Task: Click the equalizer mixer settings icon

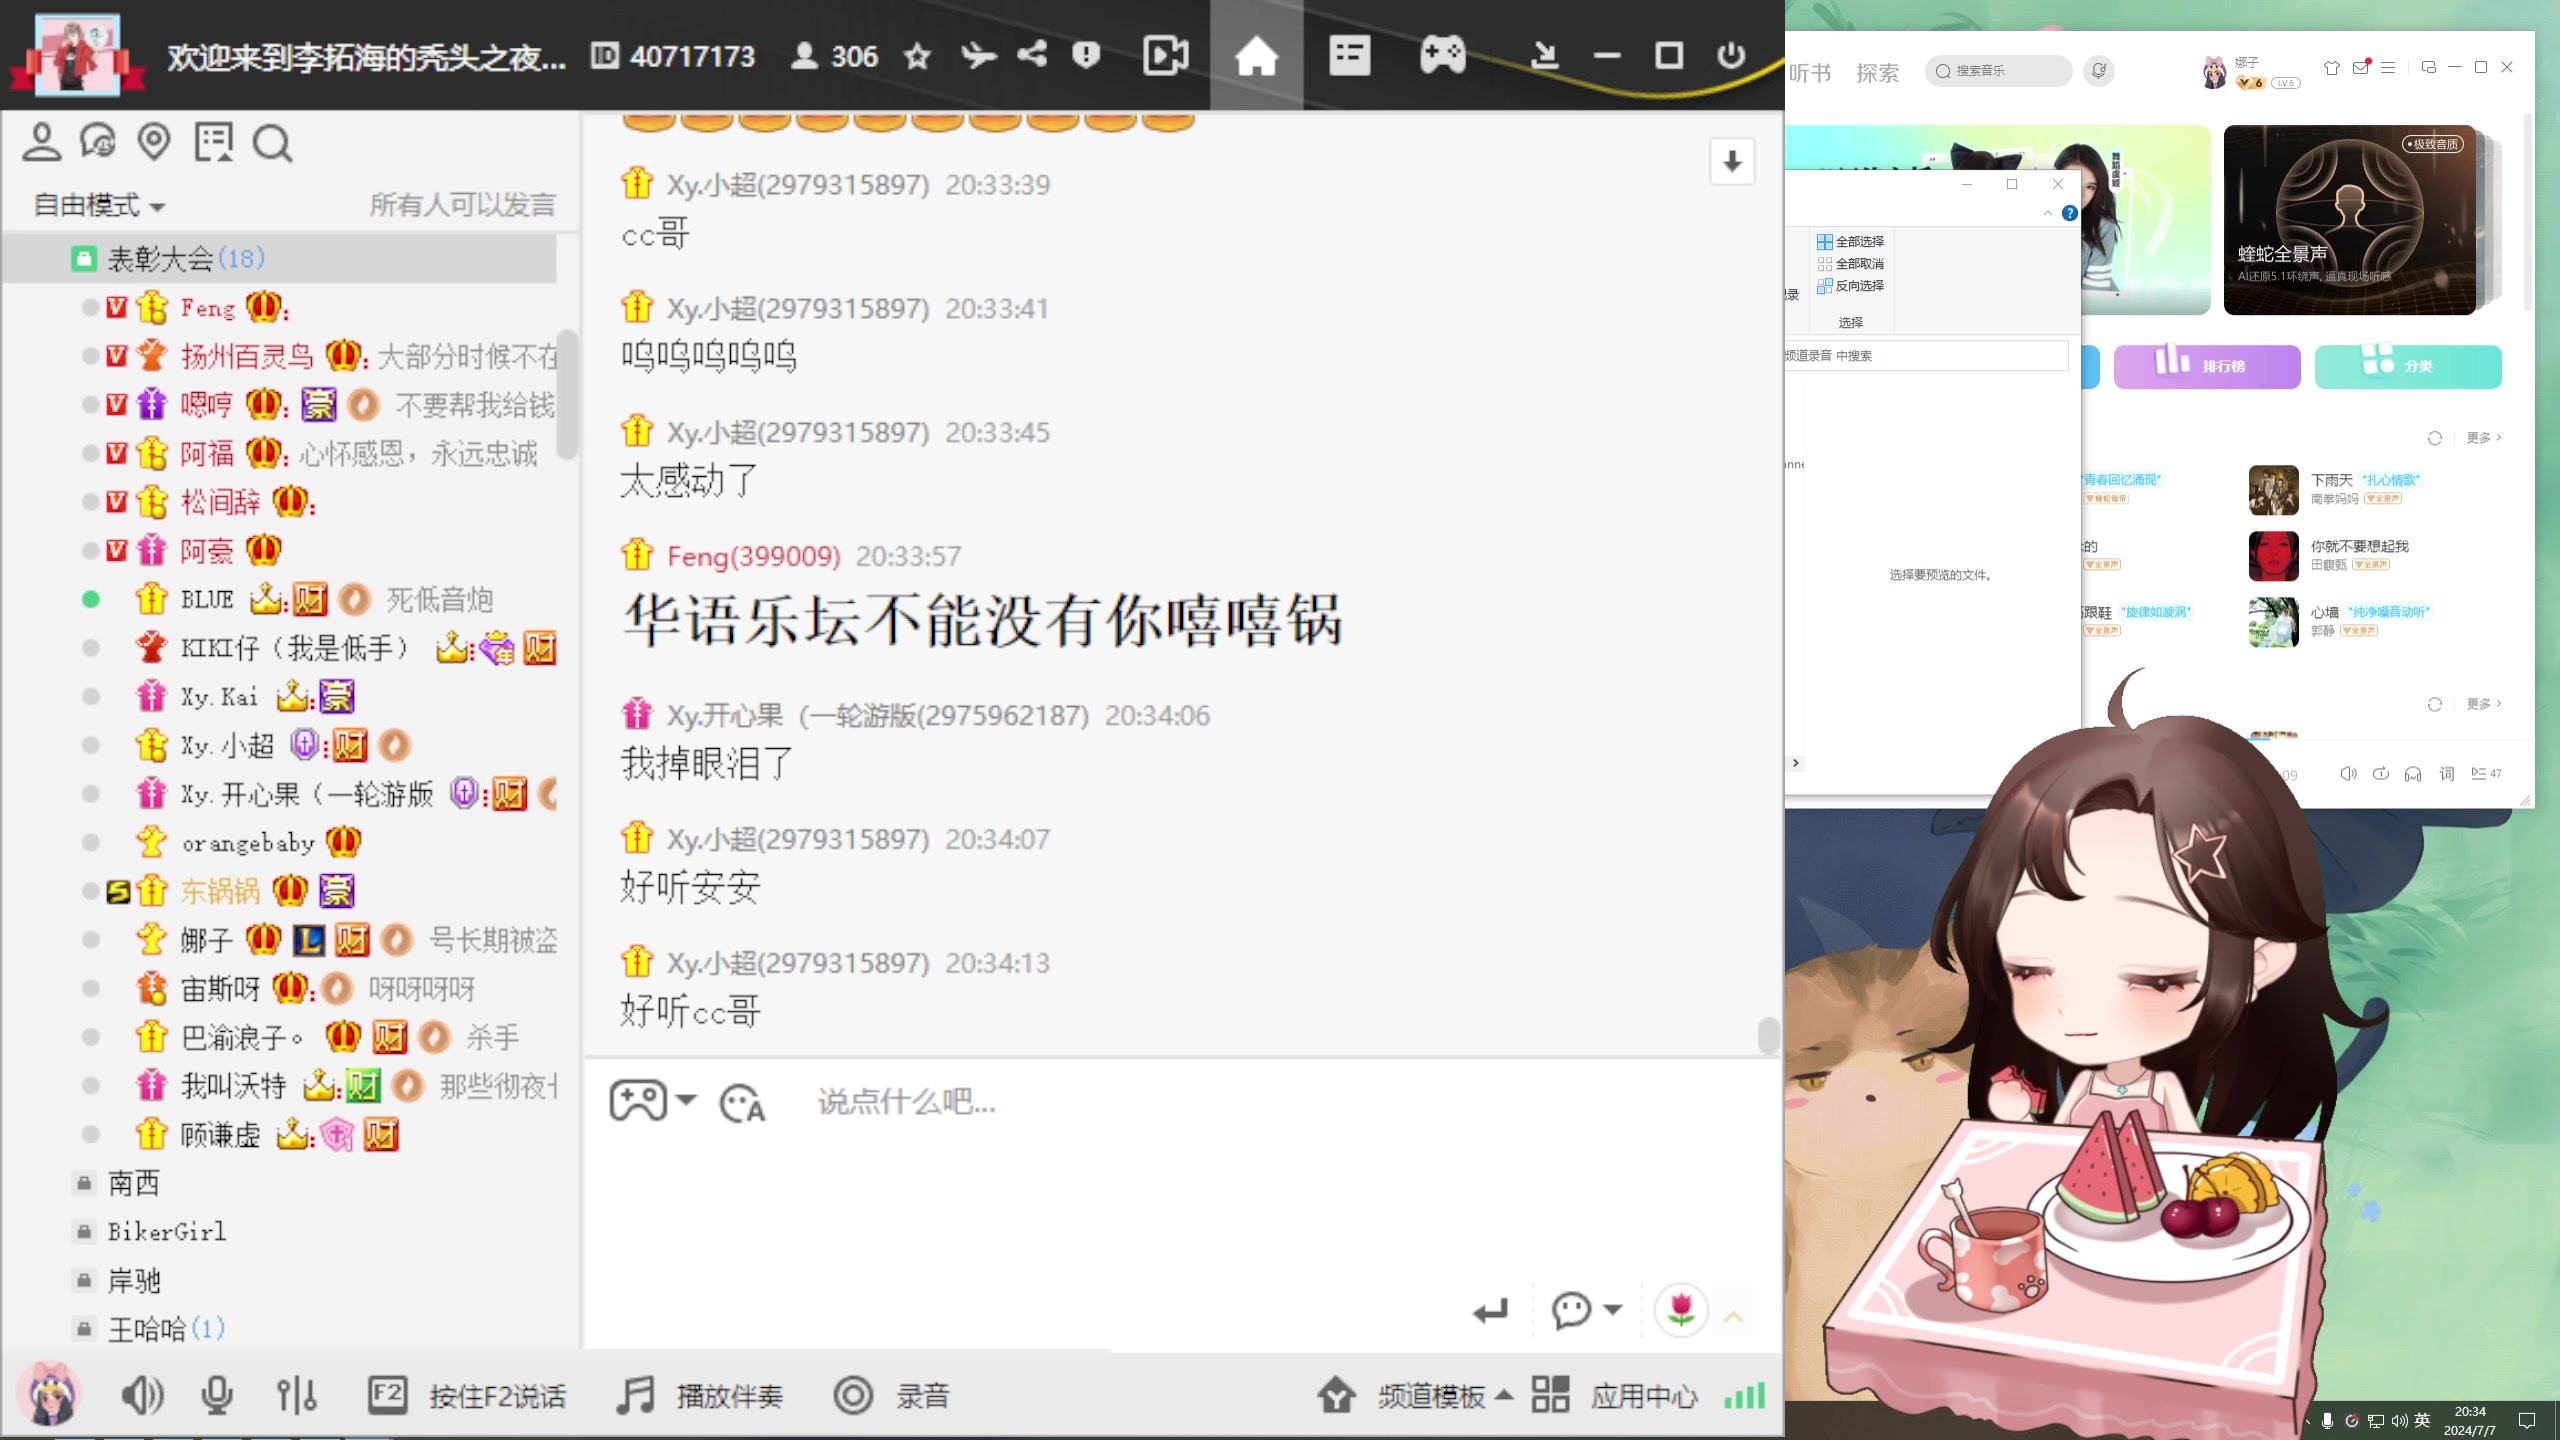Action: 296,1395
